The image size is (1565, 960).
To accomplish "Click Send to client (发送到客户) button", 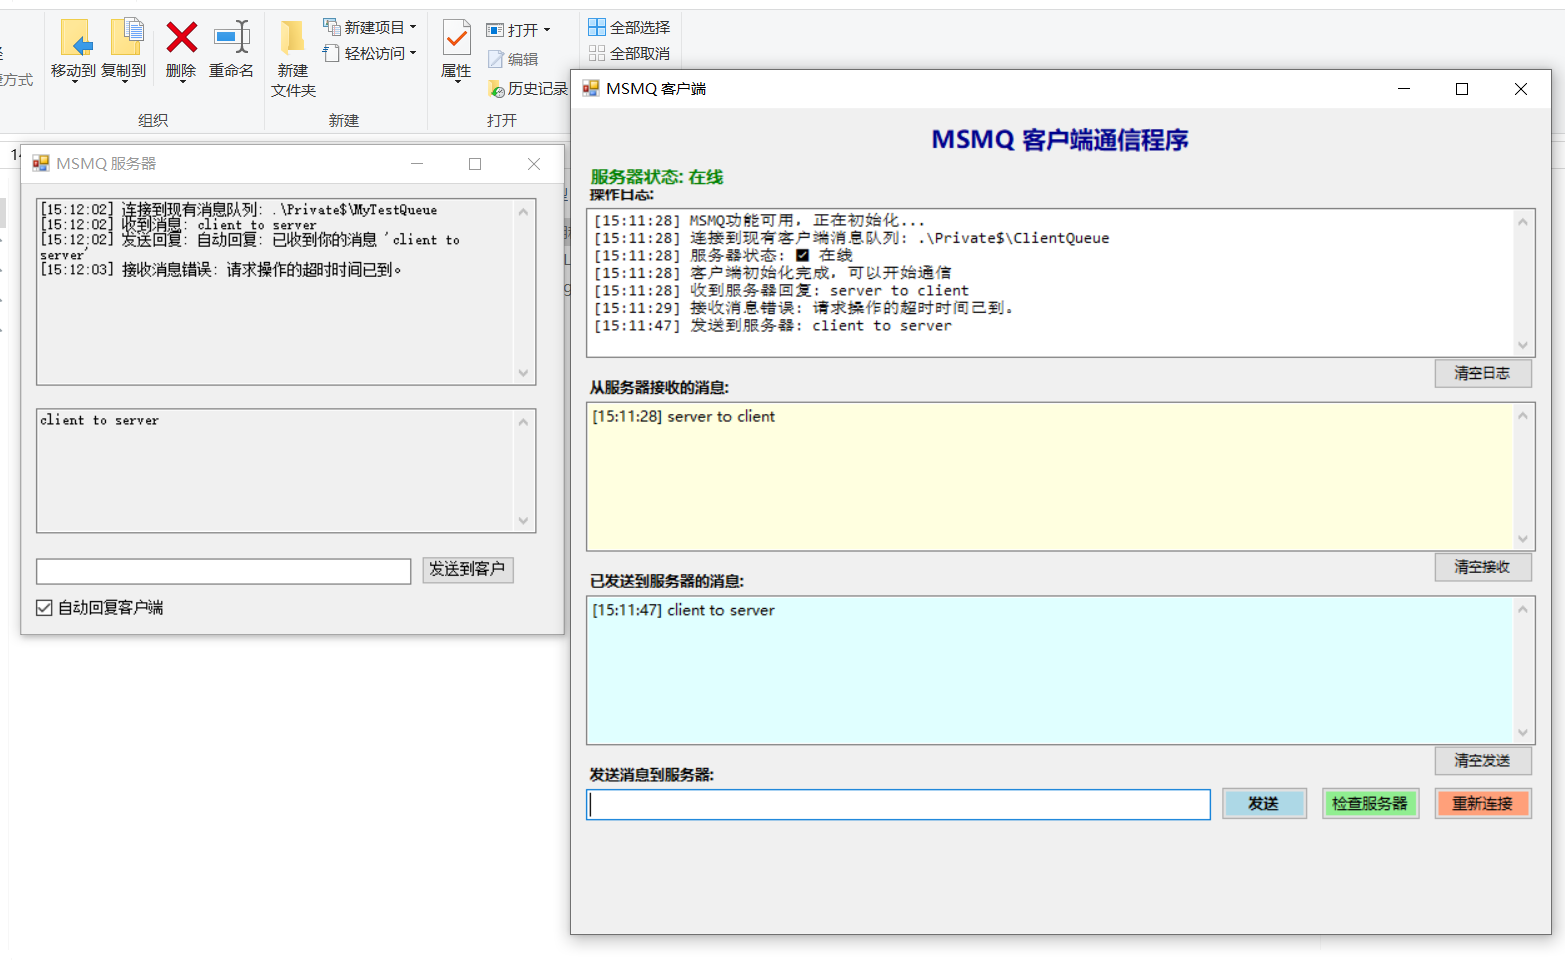I will tap(467, 569).
